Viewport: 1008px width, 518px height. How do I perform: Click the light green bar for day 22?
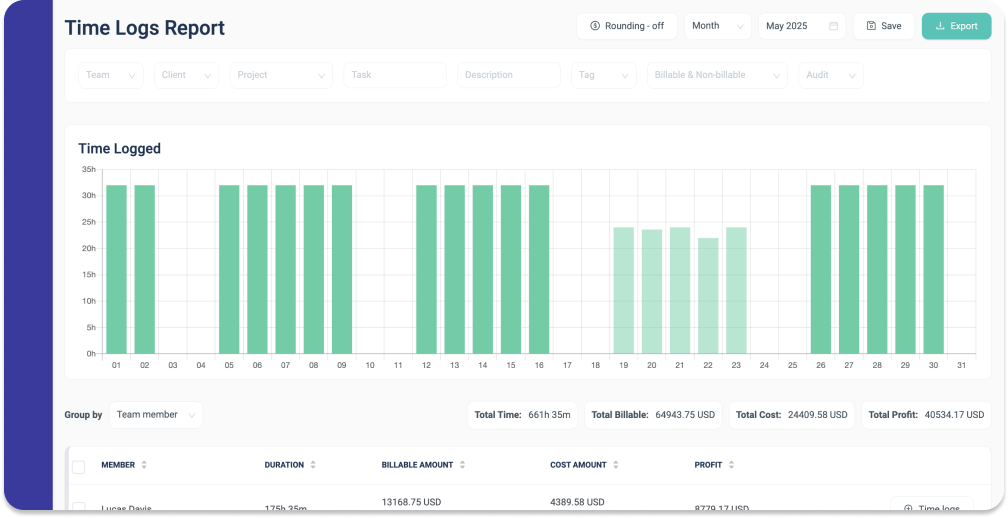click(x=708, y=296)
